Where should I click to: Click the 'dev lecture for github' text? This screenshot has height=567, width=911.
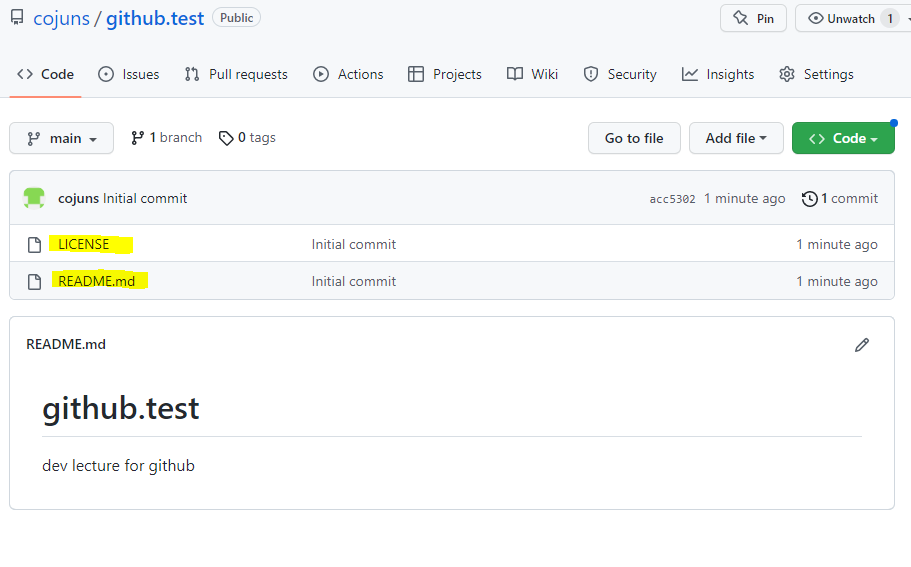click(119, 466)
